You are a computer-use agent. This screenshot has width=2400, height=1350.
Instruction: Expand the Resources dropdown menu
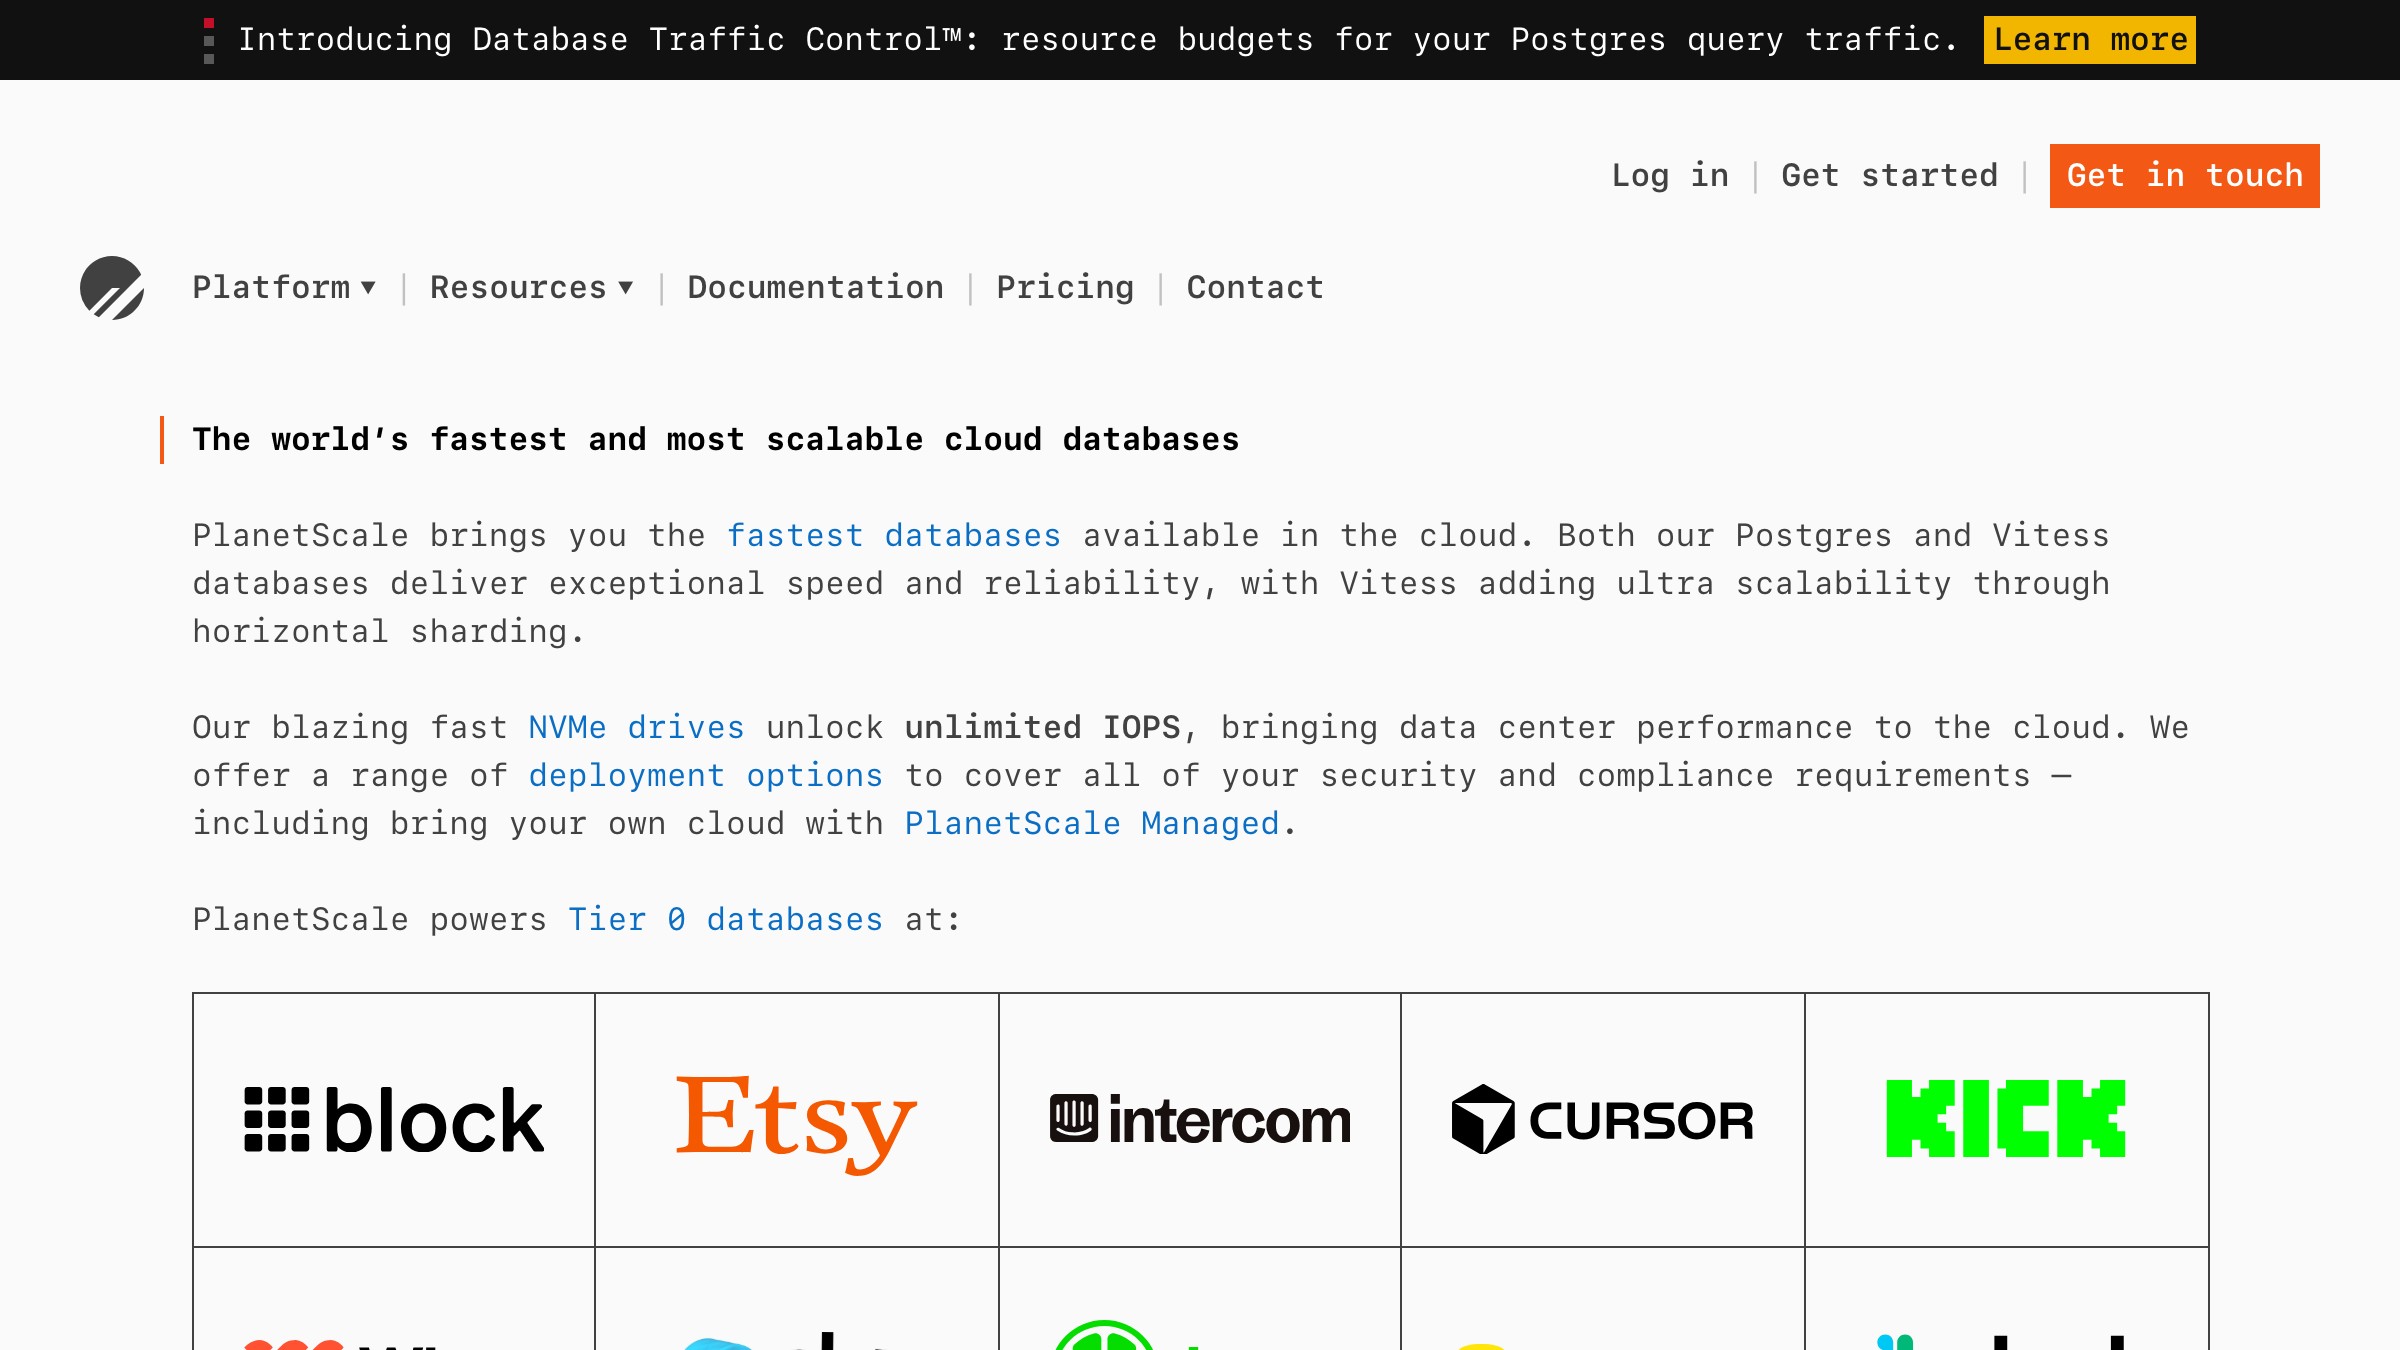(531, 288)
